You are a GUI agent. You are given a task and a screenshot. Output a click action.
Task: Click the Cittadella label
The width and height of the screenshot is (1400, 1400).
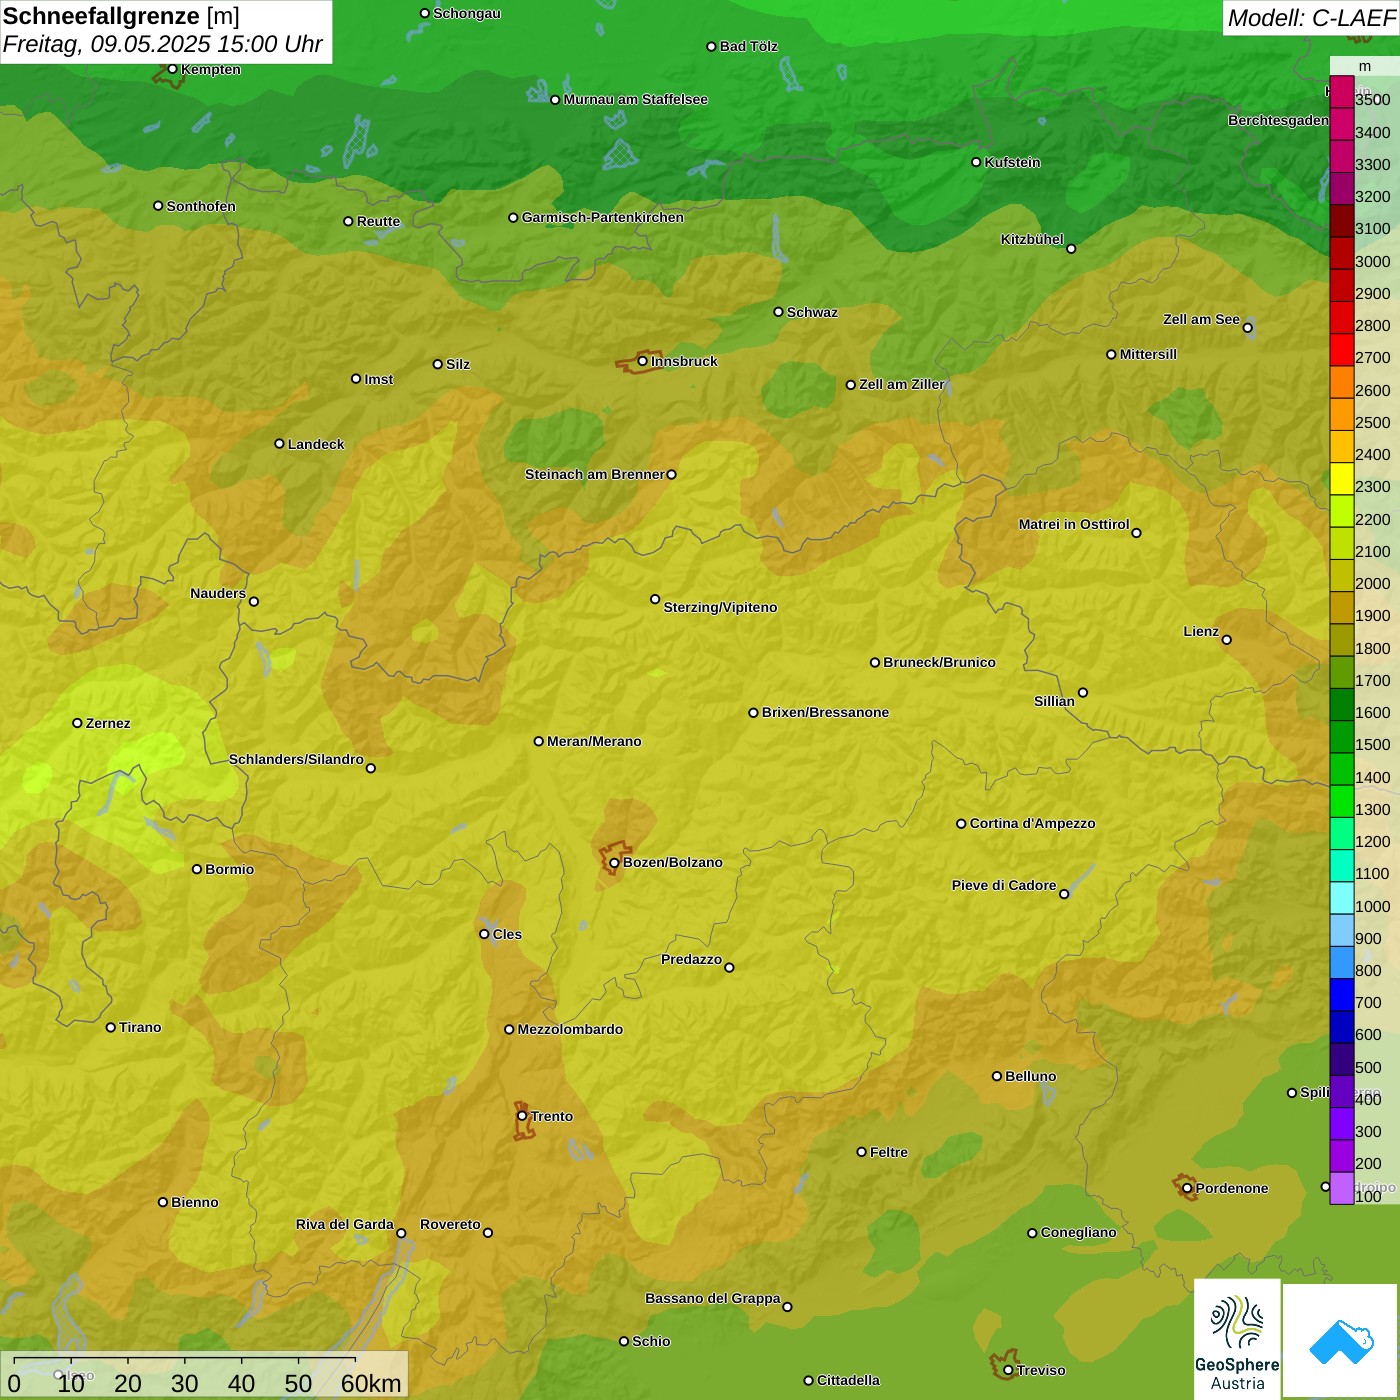848,1380
